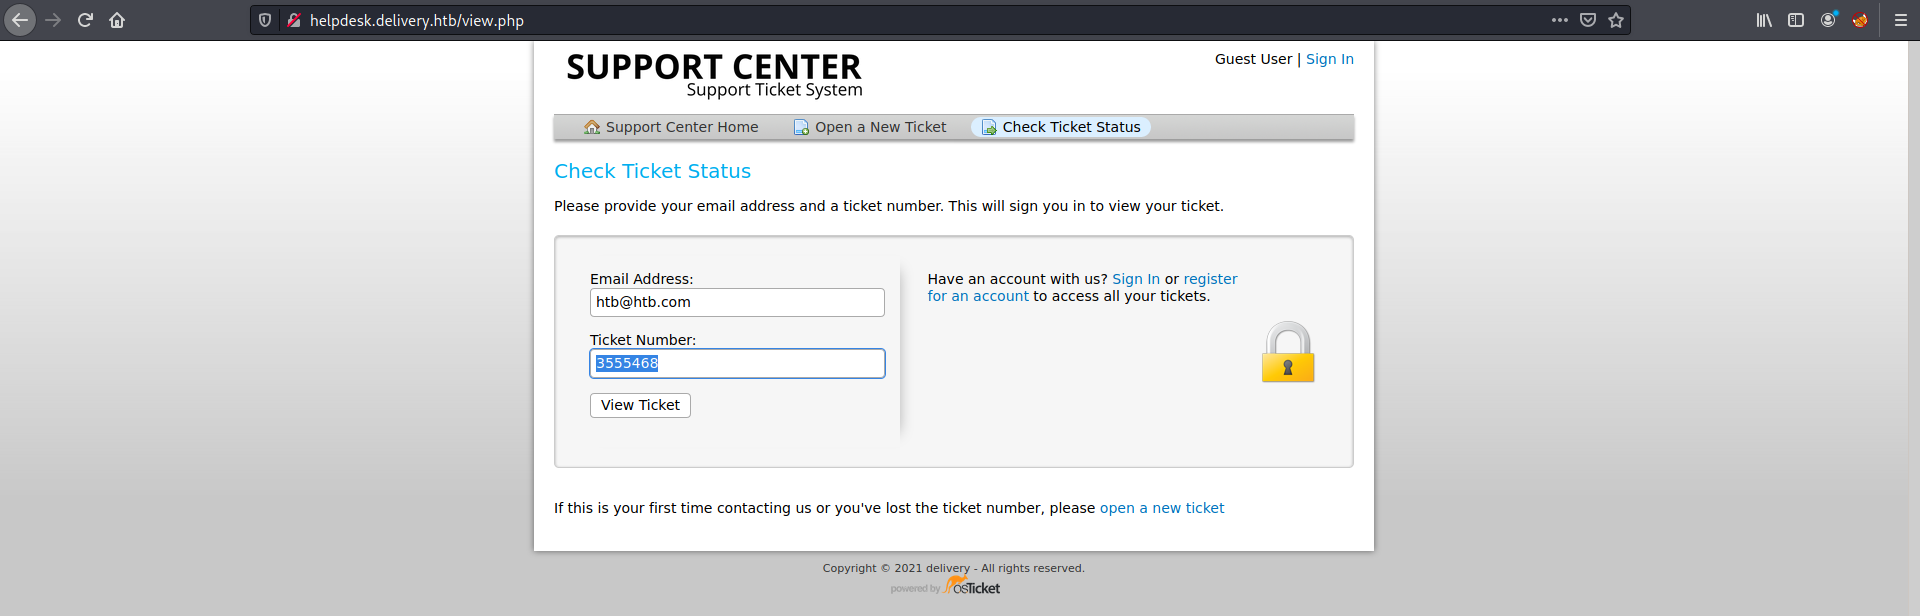Click the browser reload icon
The height and width of the screenshot is (616, 1920).
coord(85,19)
